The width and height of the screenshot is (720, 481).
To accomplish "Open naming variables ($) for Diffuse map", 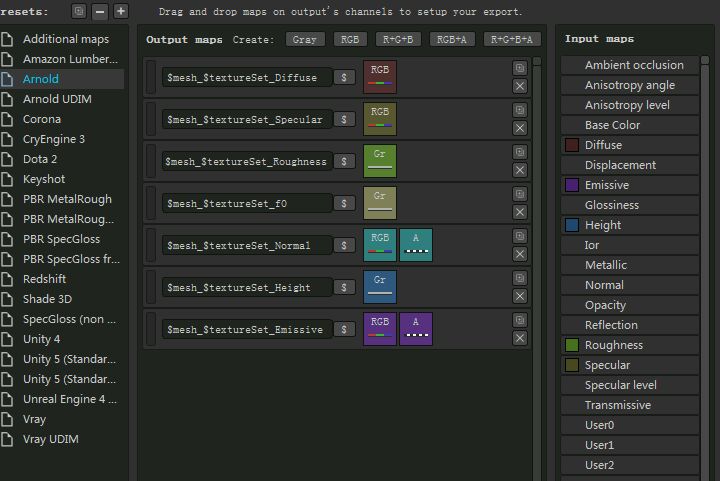I will click(344, 77).
